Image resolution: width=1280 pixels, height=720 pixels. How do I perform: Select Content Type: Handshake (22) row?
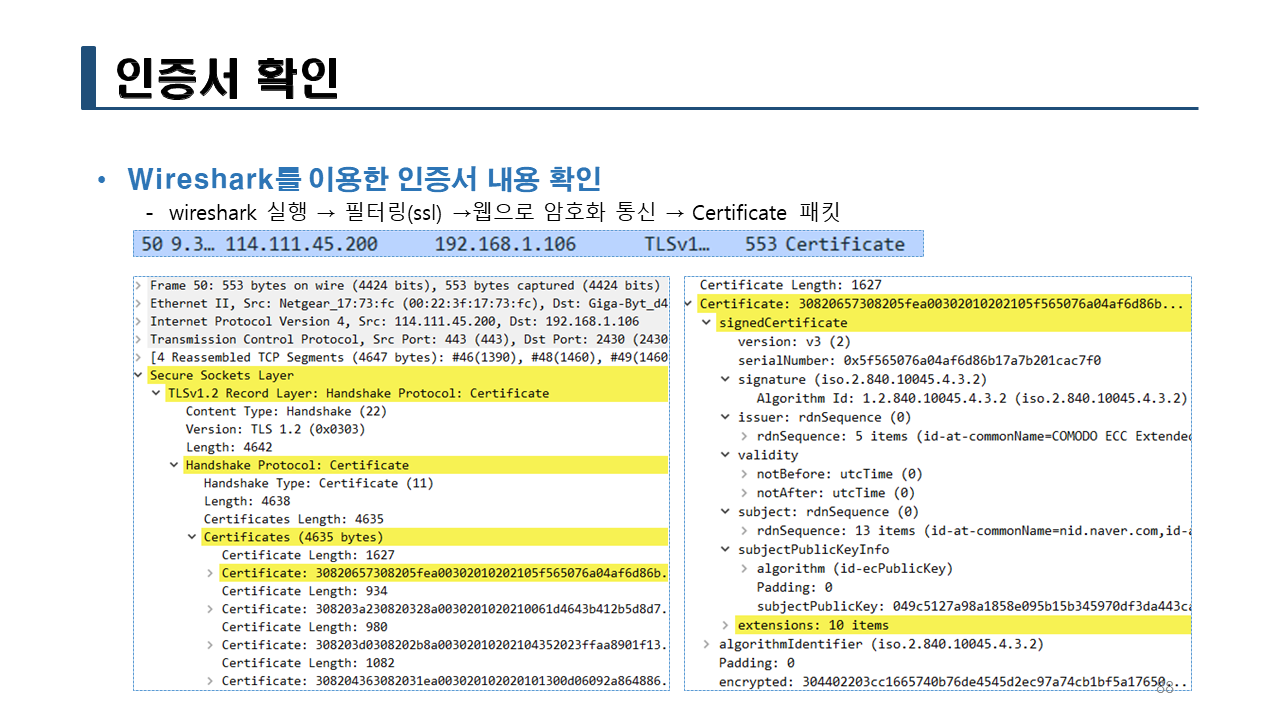(x=286, y=411)
